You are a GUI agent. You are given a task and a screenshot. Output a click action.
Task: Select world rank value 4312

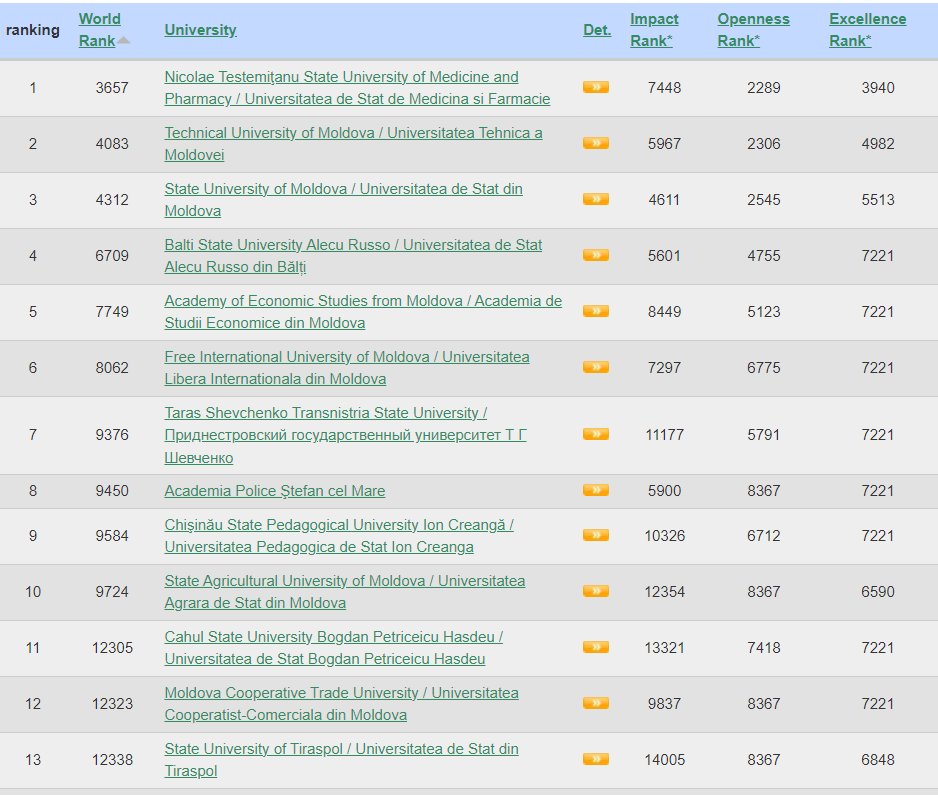[x=112, y=200]
